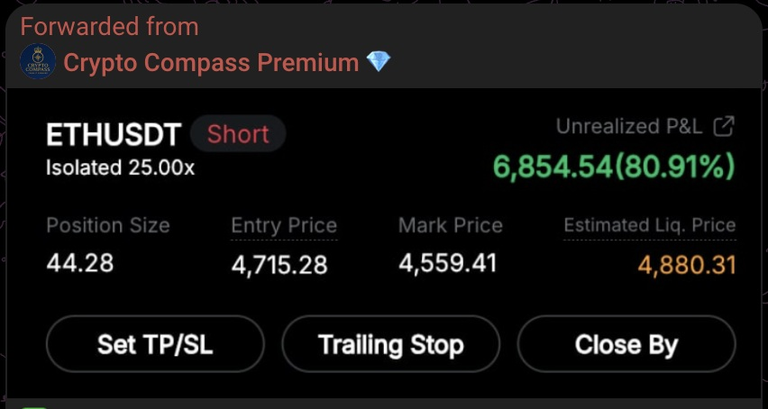Click the 4,715.28 entry price value
This screenshot has width=768, height=409.
pyautogui.click(x=279, y=265)
